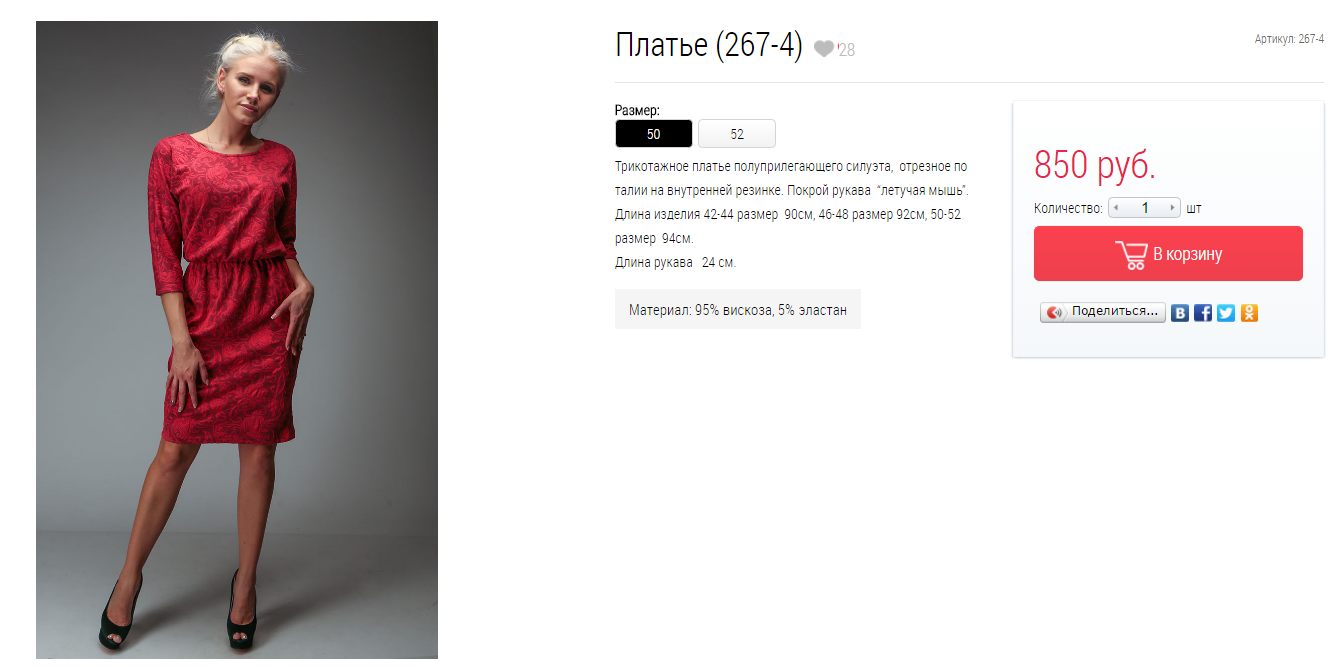Click the Платье (267-4) title
The width and height of the screenshot is (1332, 667).
point(709,46)
